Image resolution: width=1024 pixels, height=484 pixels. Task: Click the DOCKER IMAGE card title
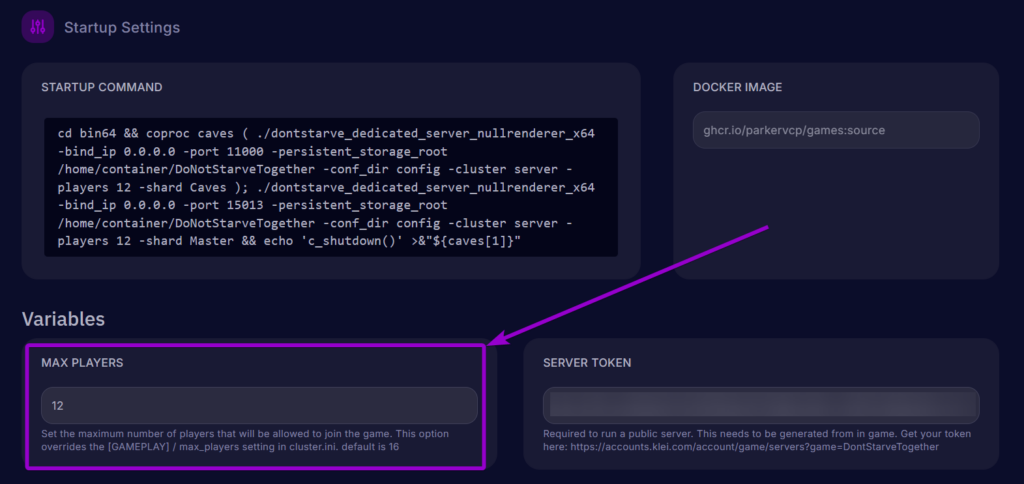[x=737, y=87]
